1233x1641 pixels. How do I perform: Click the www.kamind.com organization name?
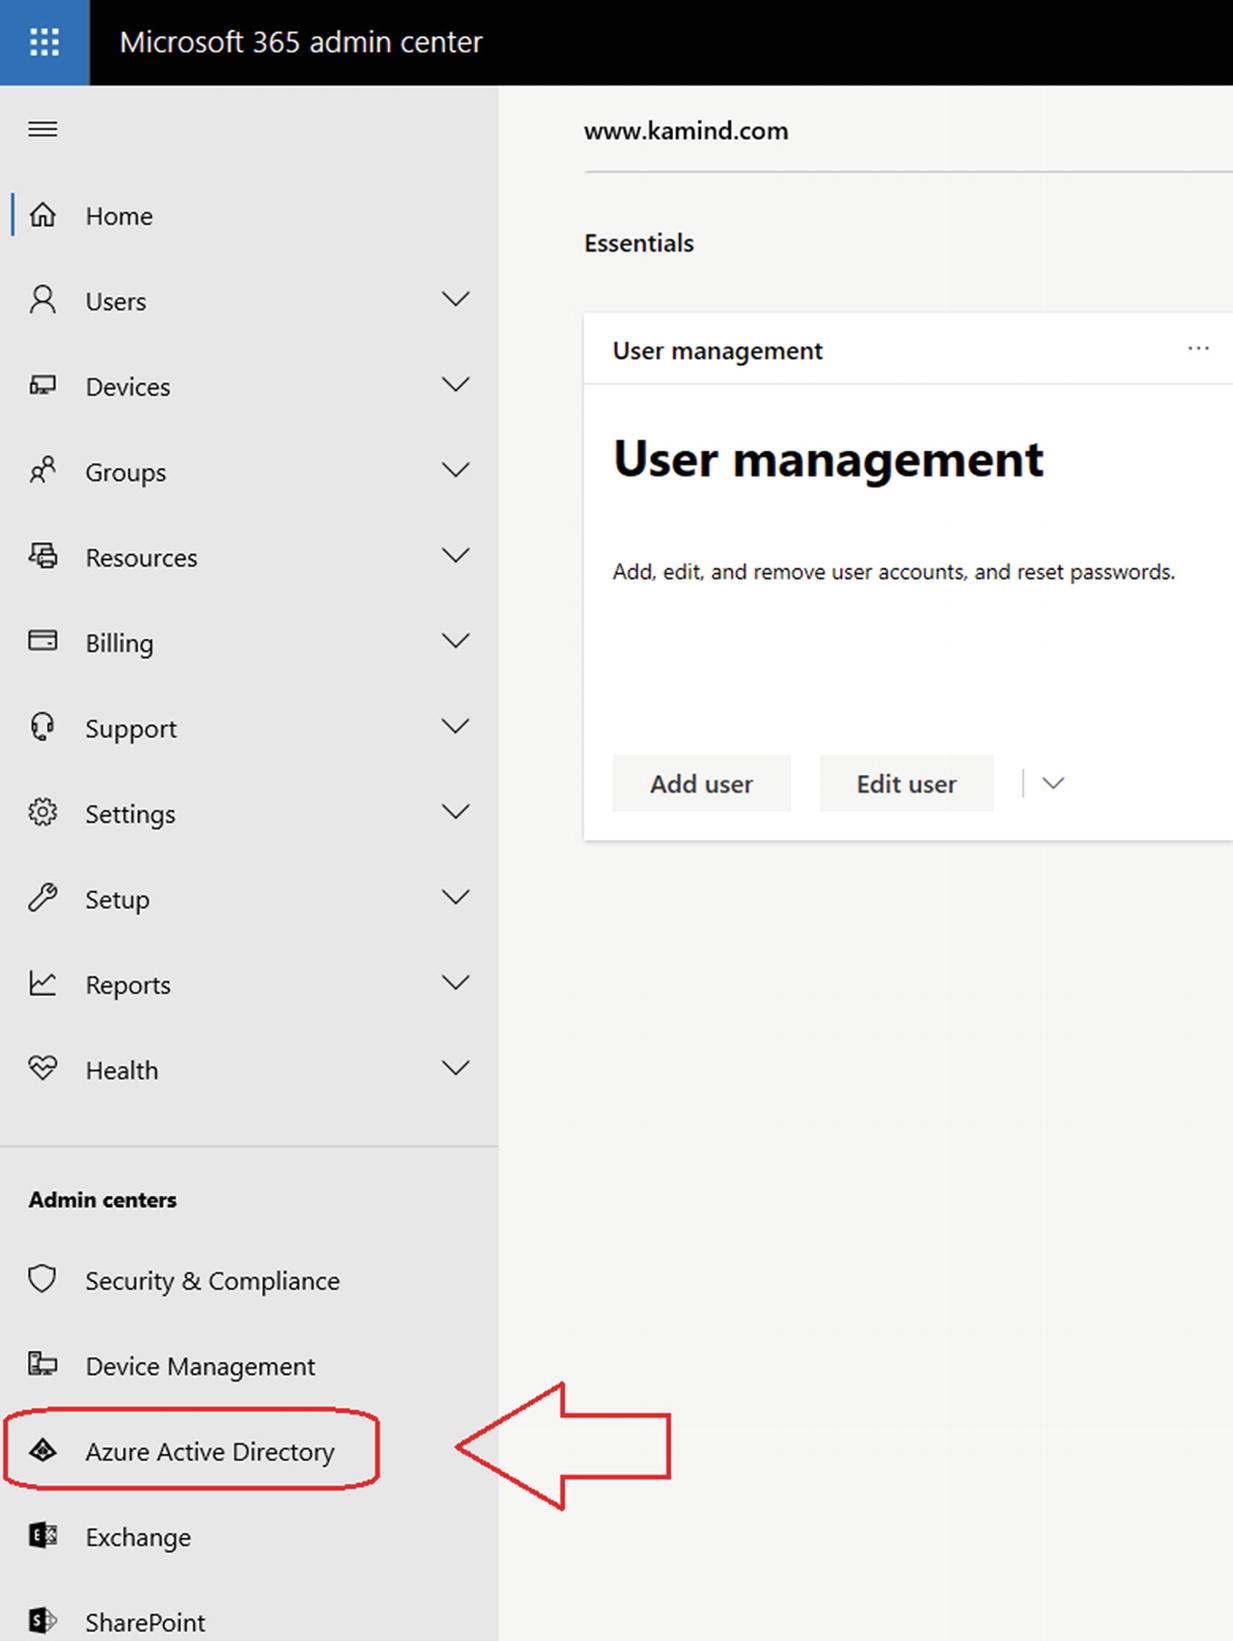[686, 131]
